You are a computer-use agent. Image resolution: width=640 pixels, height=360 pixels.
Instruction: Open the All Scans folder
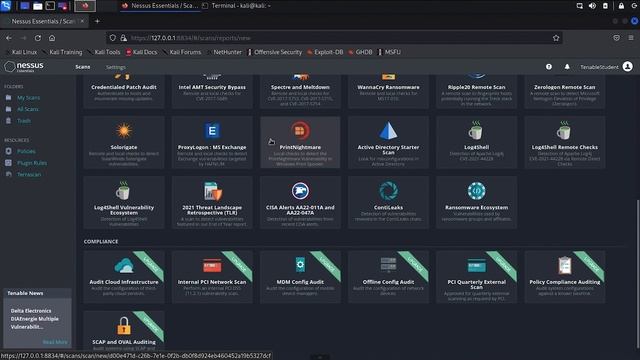(28, 109)
